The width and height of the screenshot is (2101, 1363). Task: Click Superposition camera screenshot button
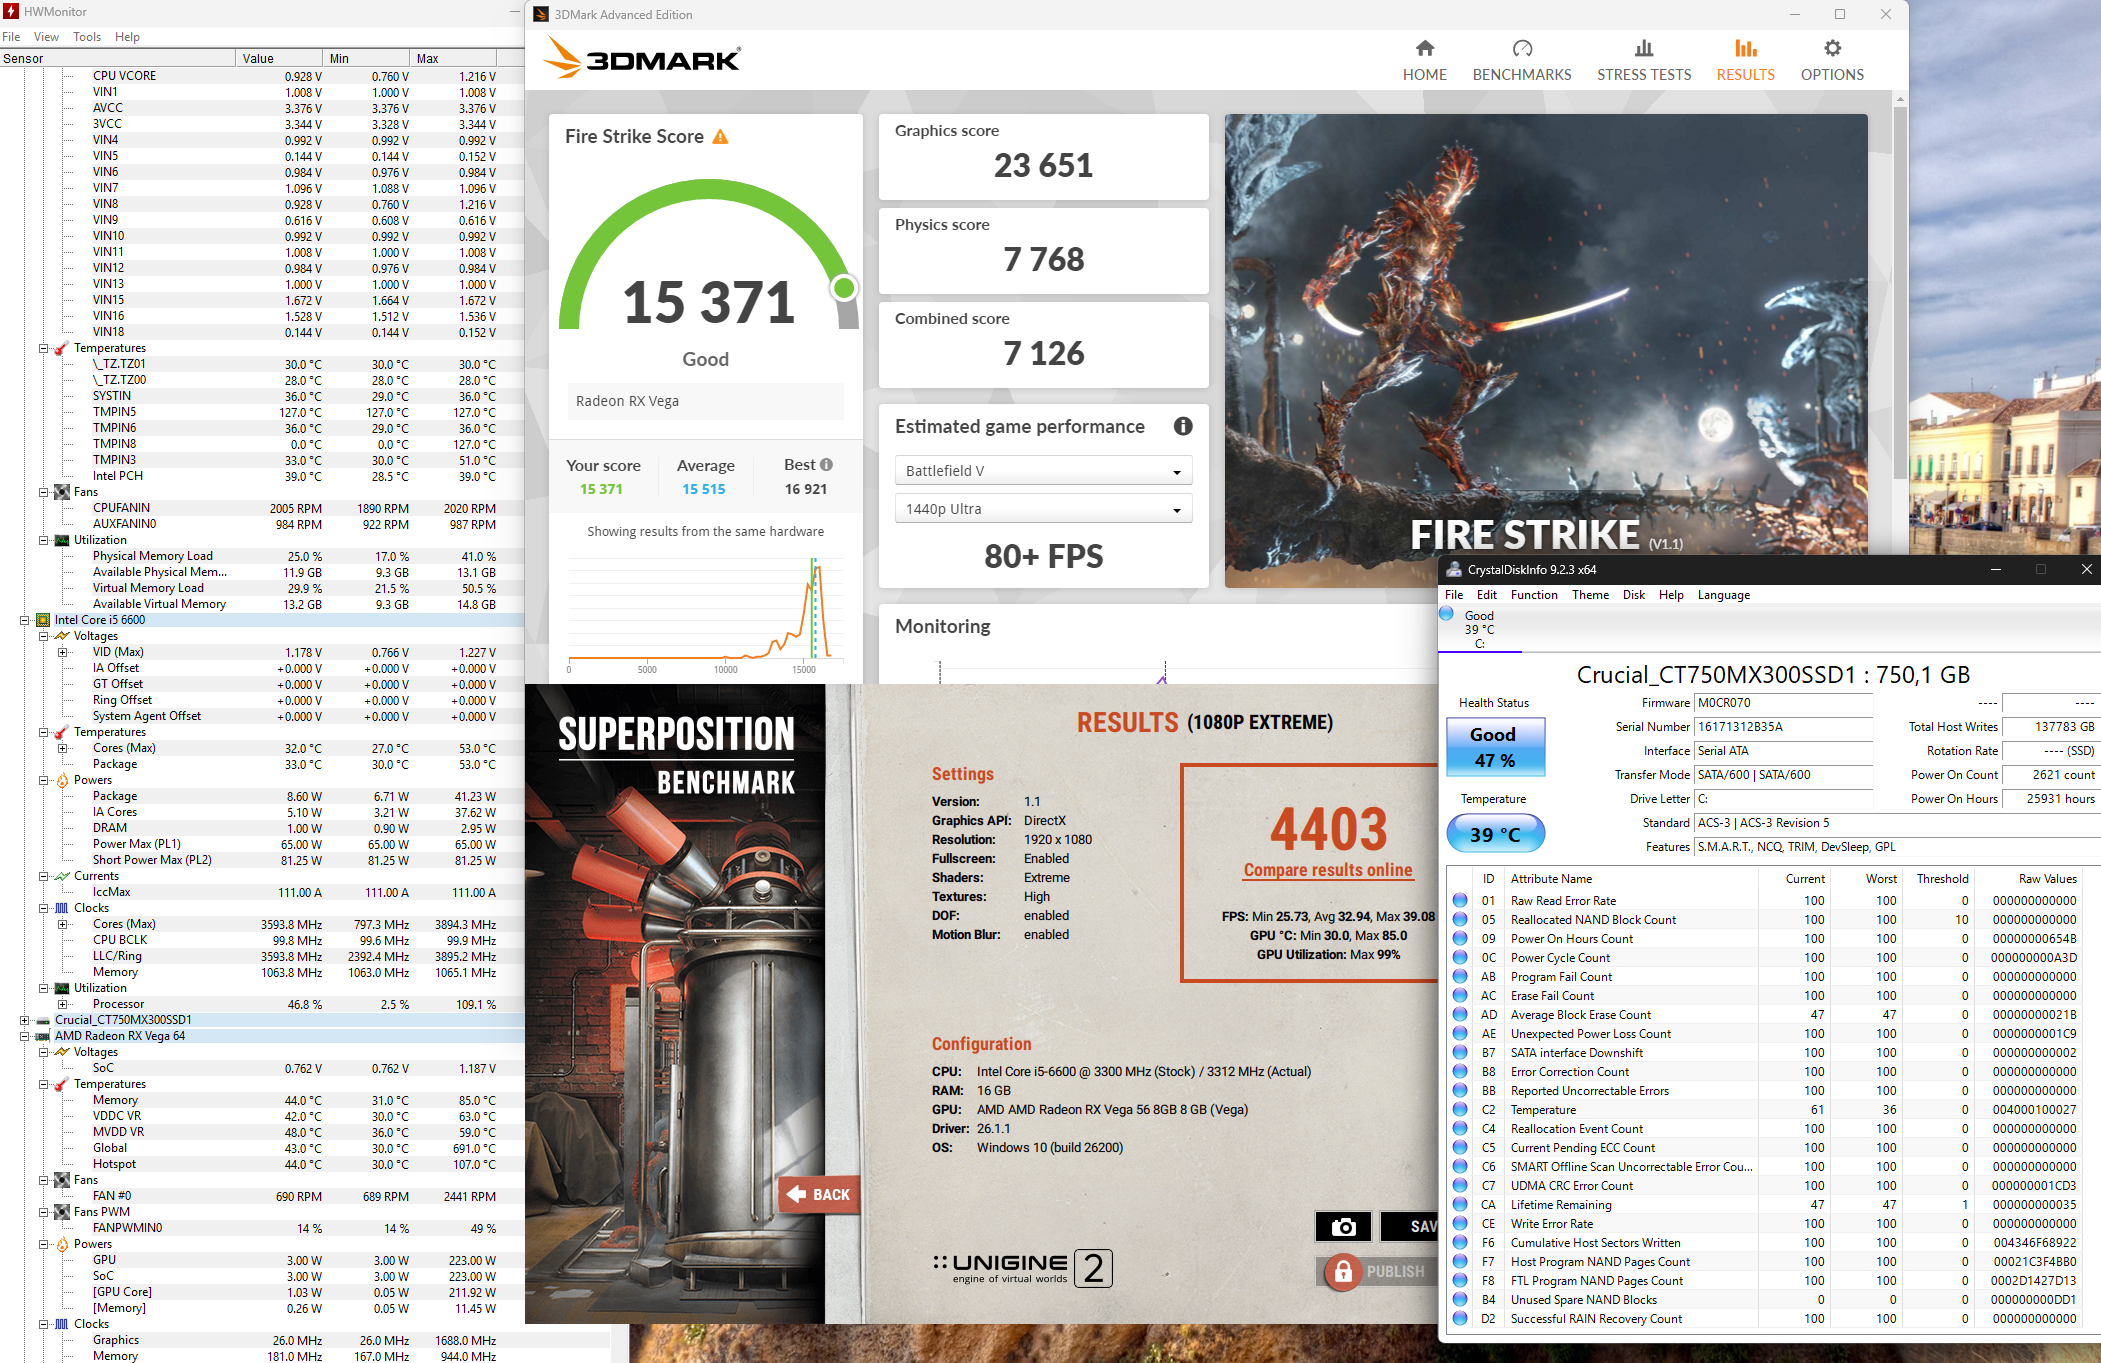[1343, 1226]
